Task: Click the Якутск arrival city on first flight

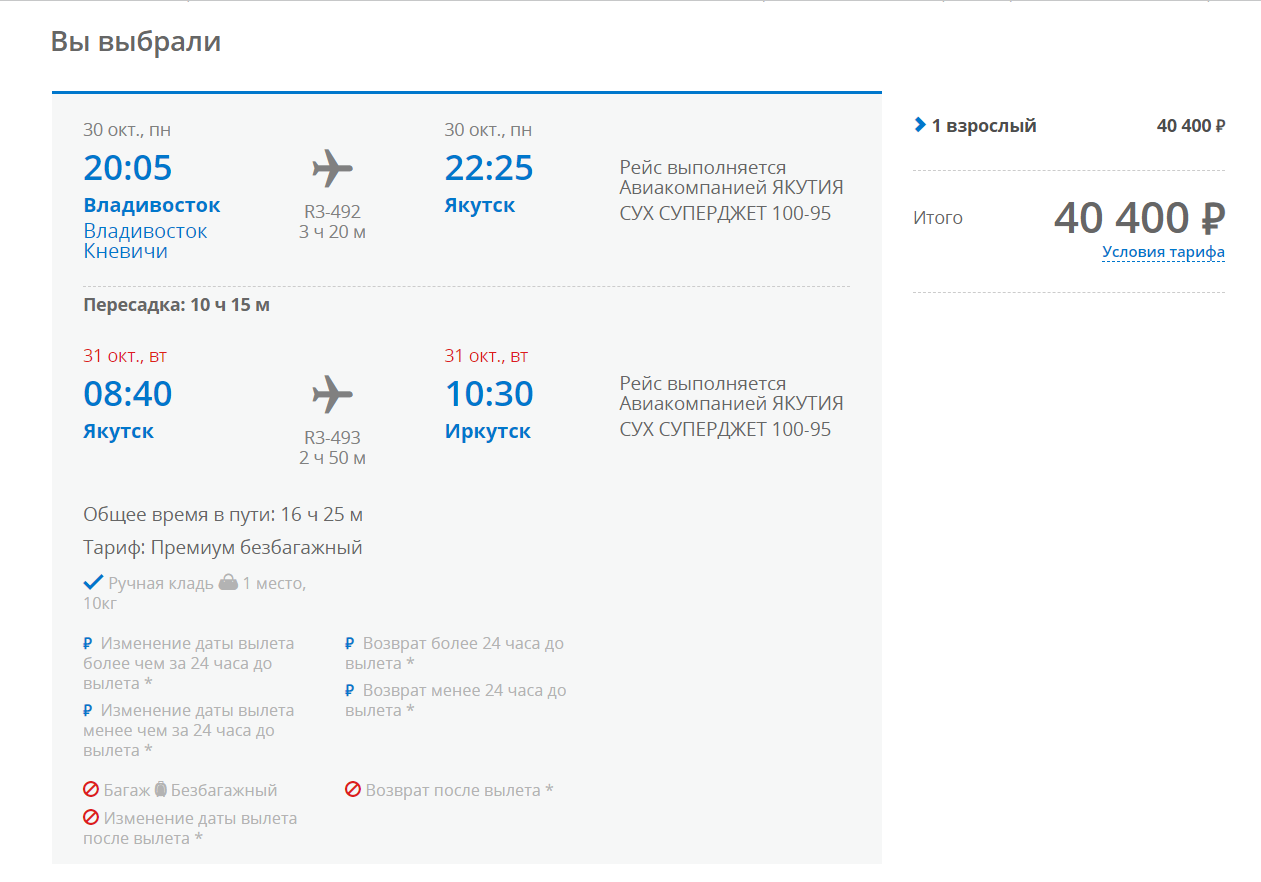Action: [480, 206]
